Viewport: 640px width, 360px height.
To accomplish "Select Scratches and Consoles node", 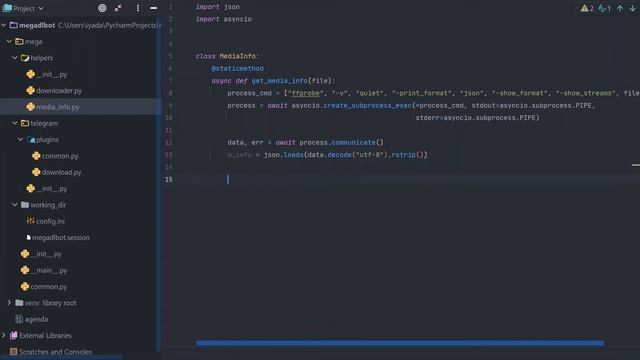I will pos(51,352).
